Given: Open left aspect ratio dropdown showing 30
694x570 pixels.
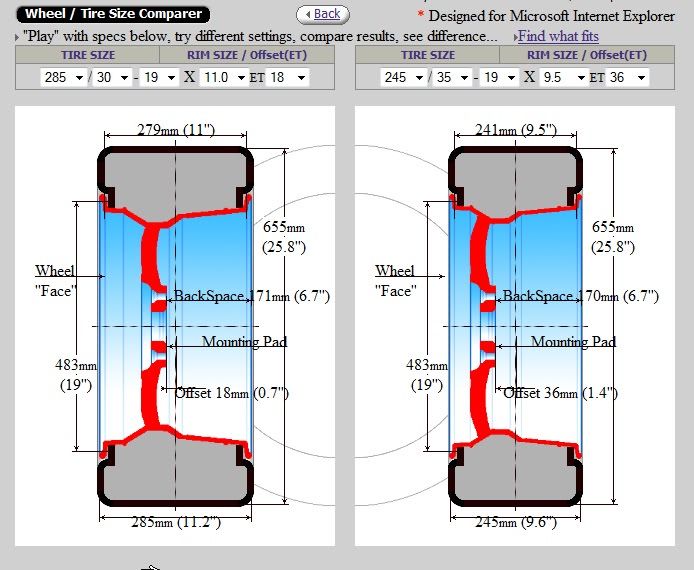Looking at the screenshot, I should click(112, 77).
